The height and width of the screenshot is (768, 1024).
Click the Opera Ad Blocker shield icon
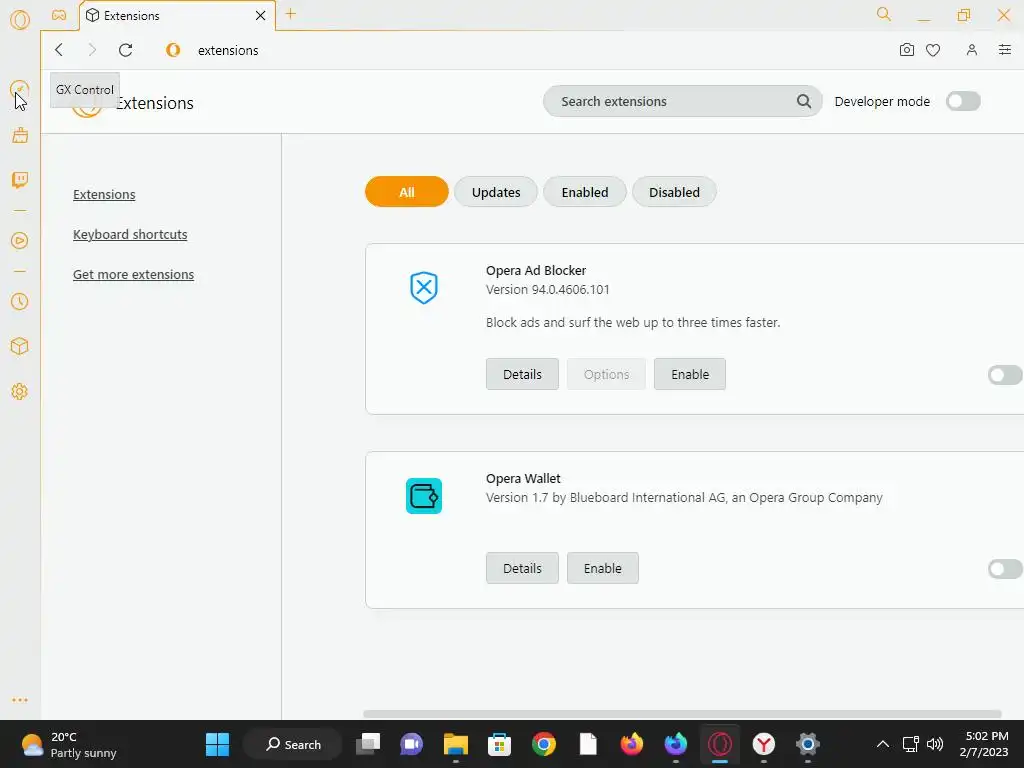(424, 287)
